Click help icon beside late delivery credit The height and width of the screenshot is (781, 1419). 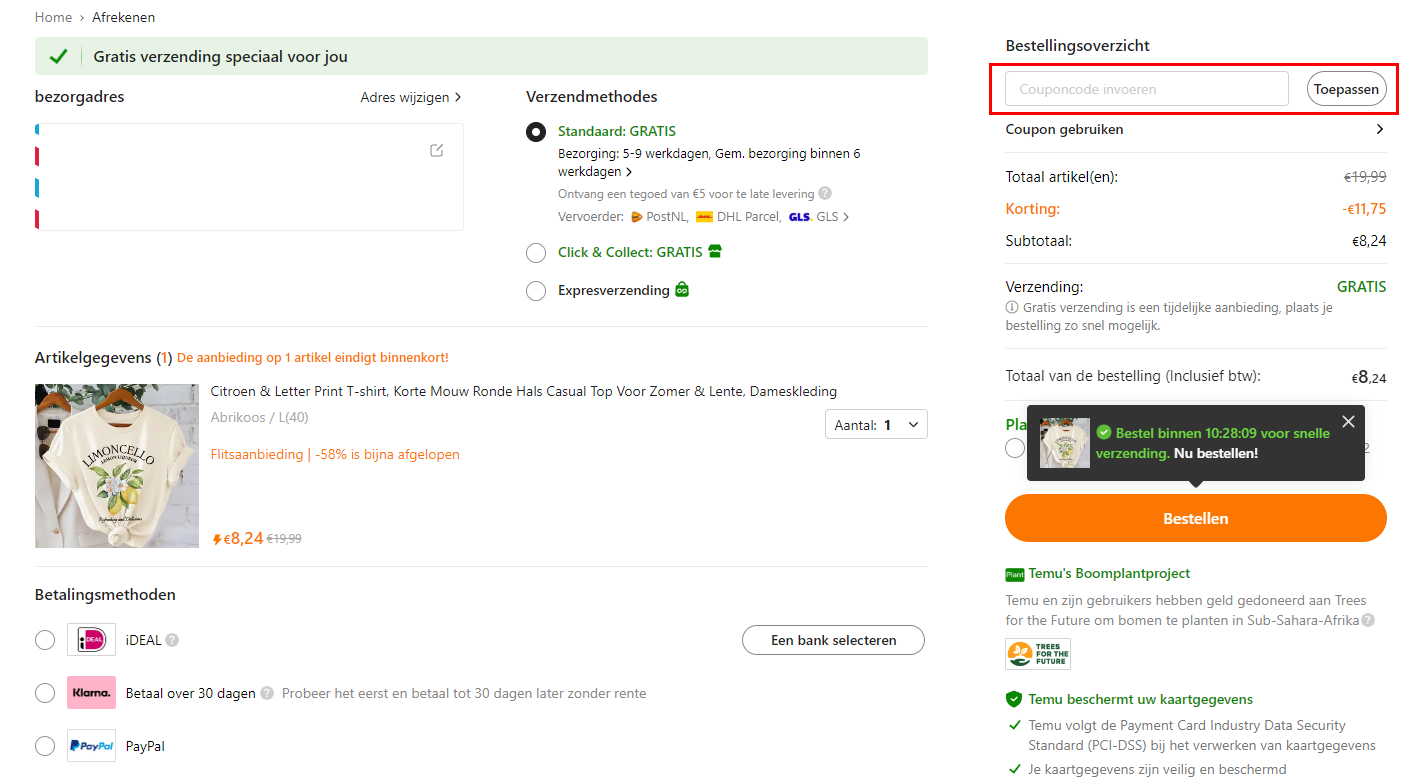point(825,194)
